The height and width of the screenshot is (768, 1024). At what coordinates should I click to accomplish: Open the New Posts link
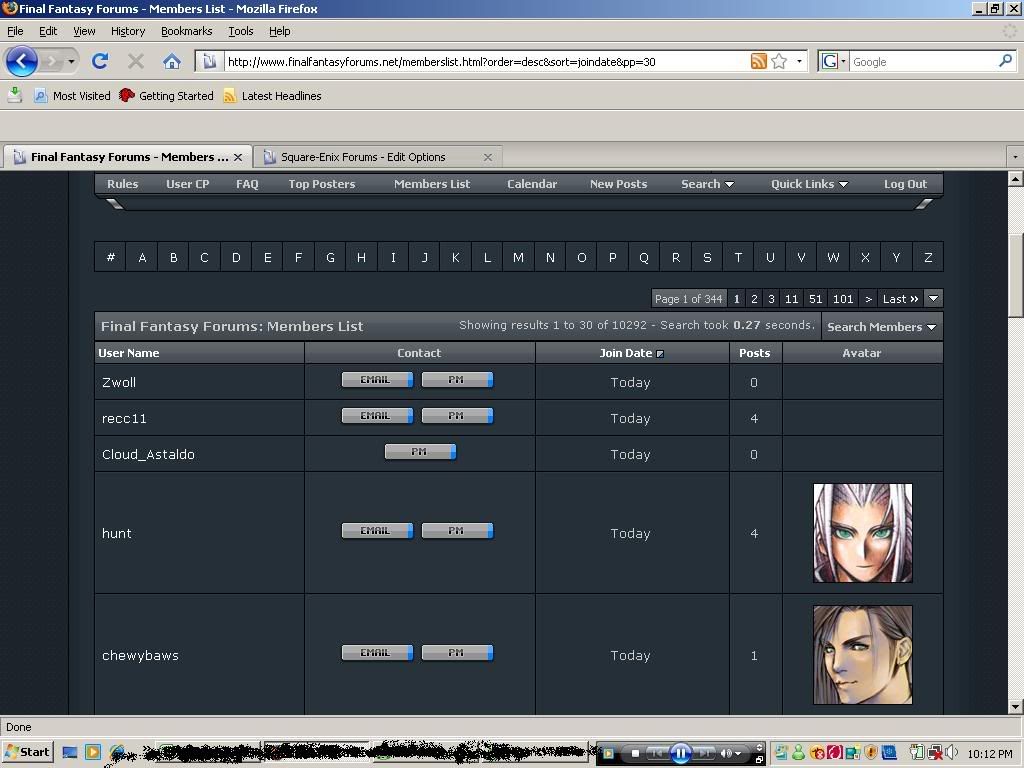click(618, 184)
